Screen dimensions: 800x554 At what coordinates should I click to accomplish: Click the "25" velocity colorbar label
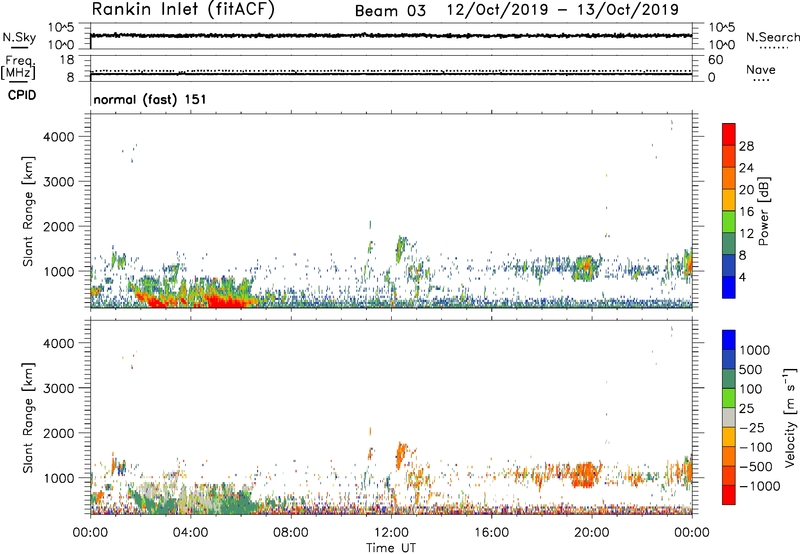point(746,408)
